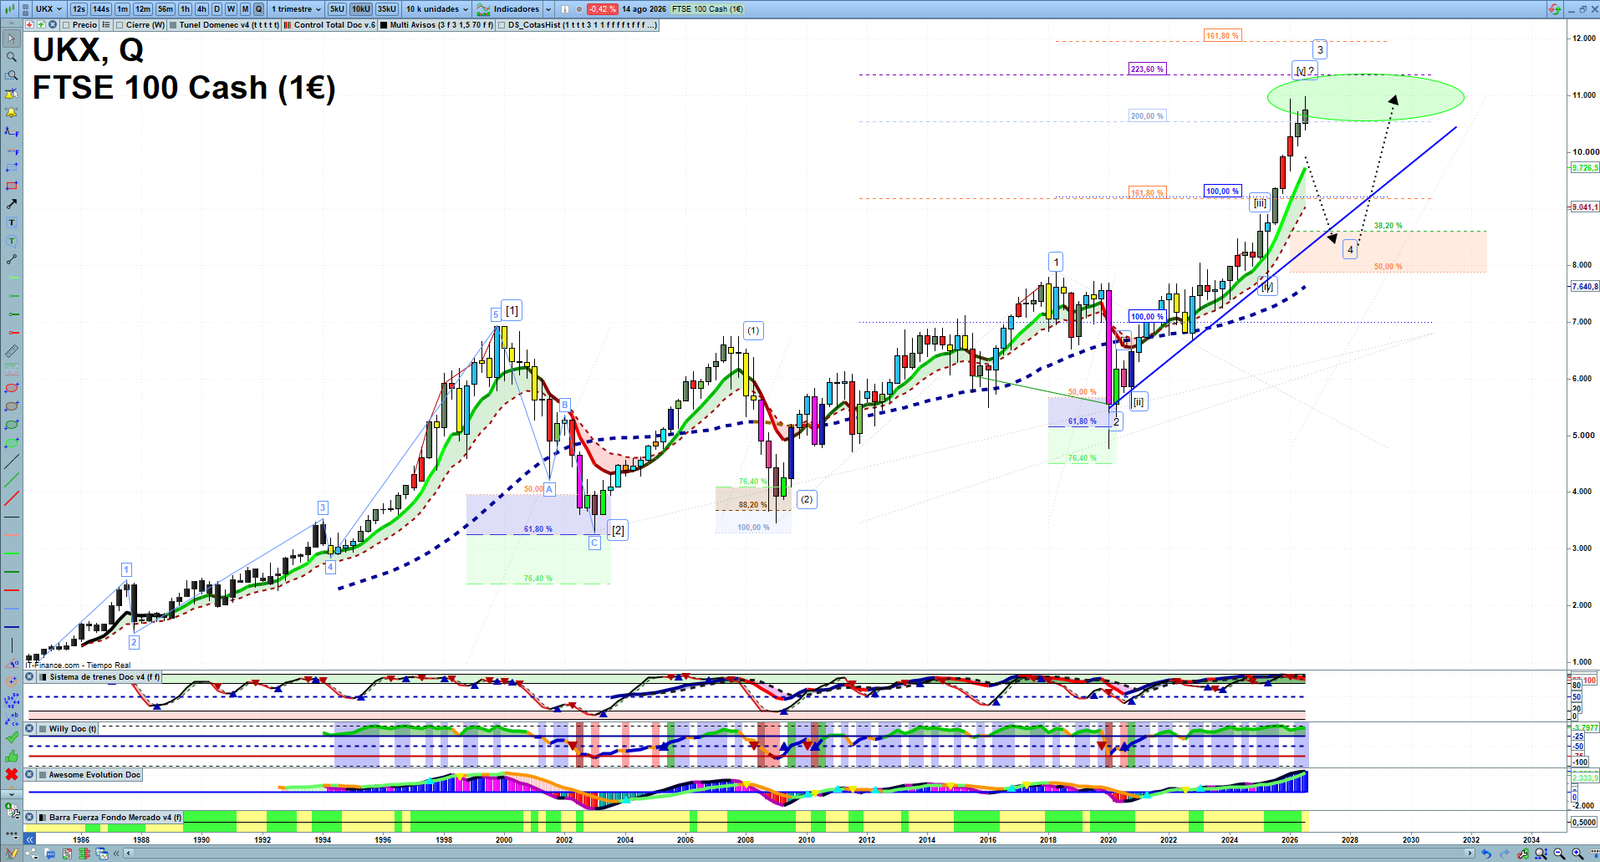Toggle the DS_CotasHist checkbox
The width and height of the screenshot is (1600, 862).
(x=502, y=24)
